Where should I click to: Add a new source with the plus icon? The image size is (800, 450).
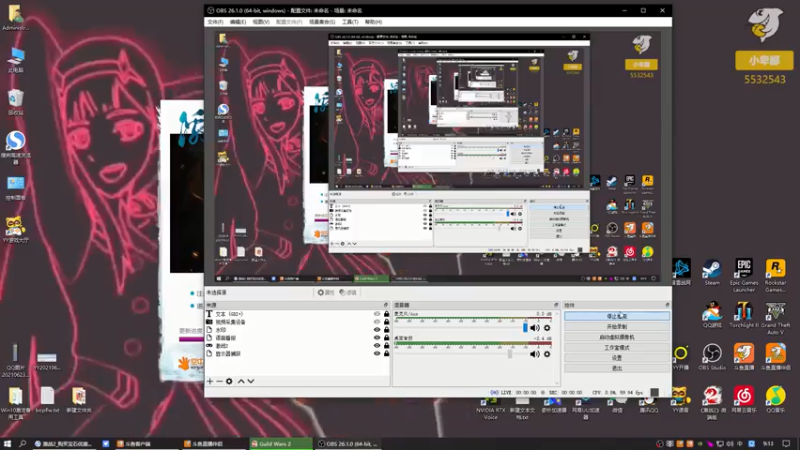click(210, 381)
